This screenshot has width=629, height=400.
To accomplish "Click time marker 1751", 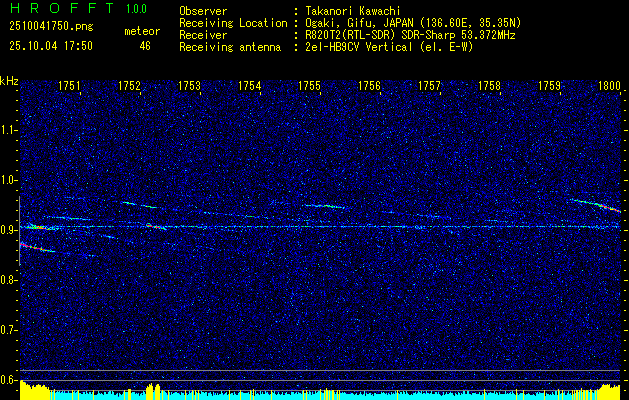I will [69, 85].
